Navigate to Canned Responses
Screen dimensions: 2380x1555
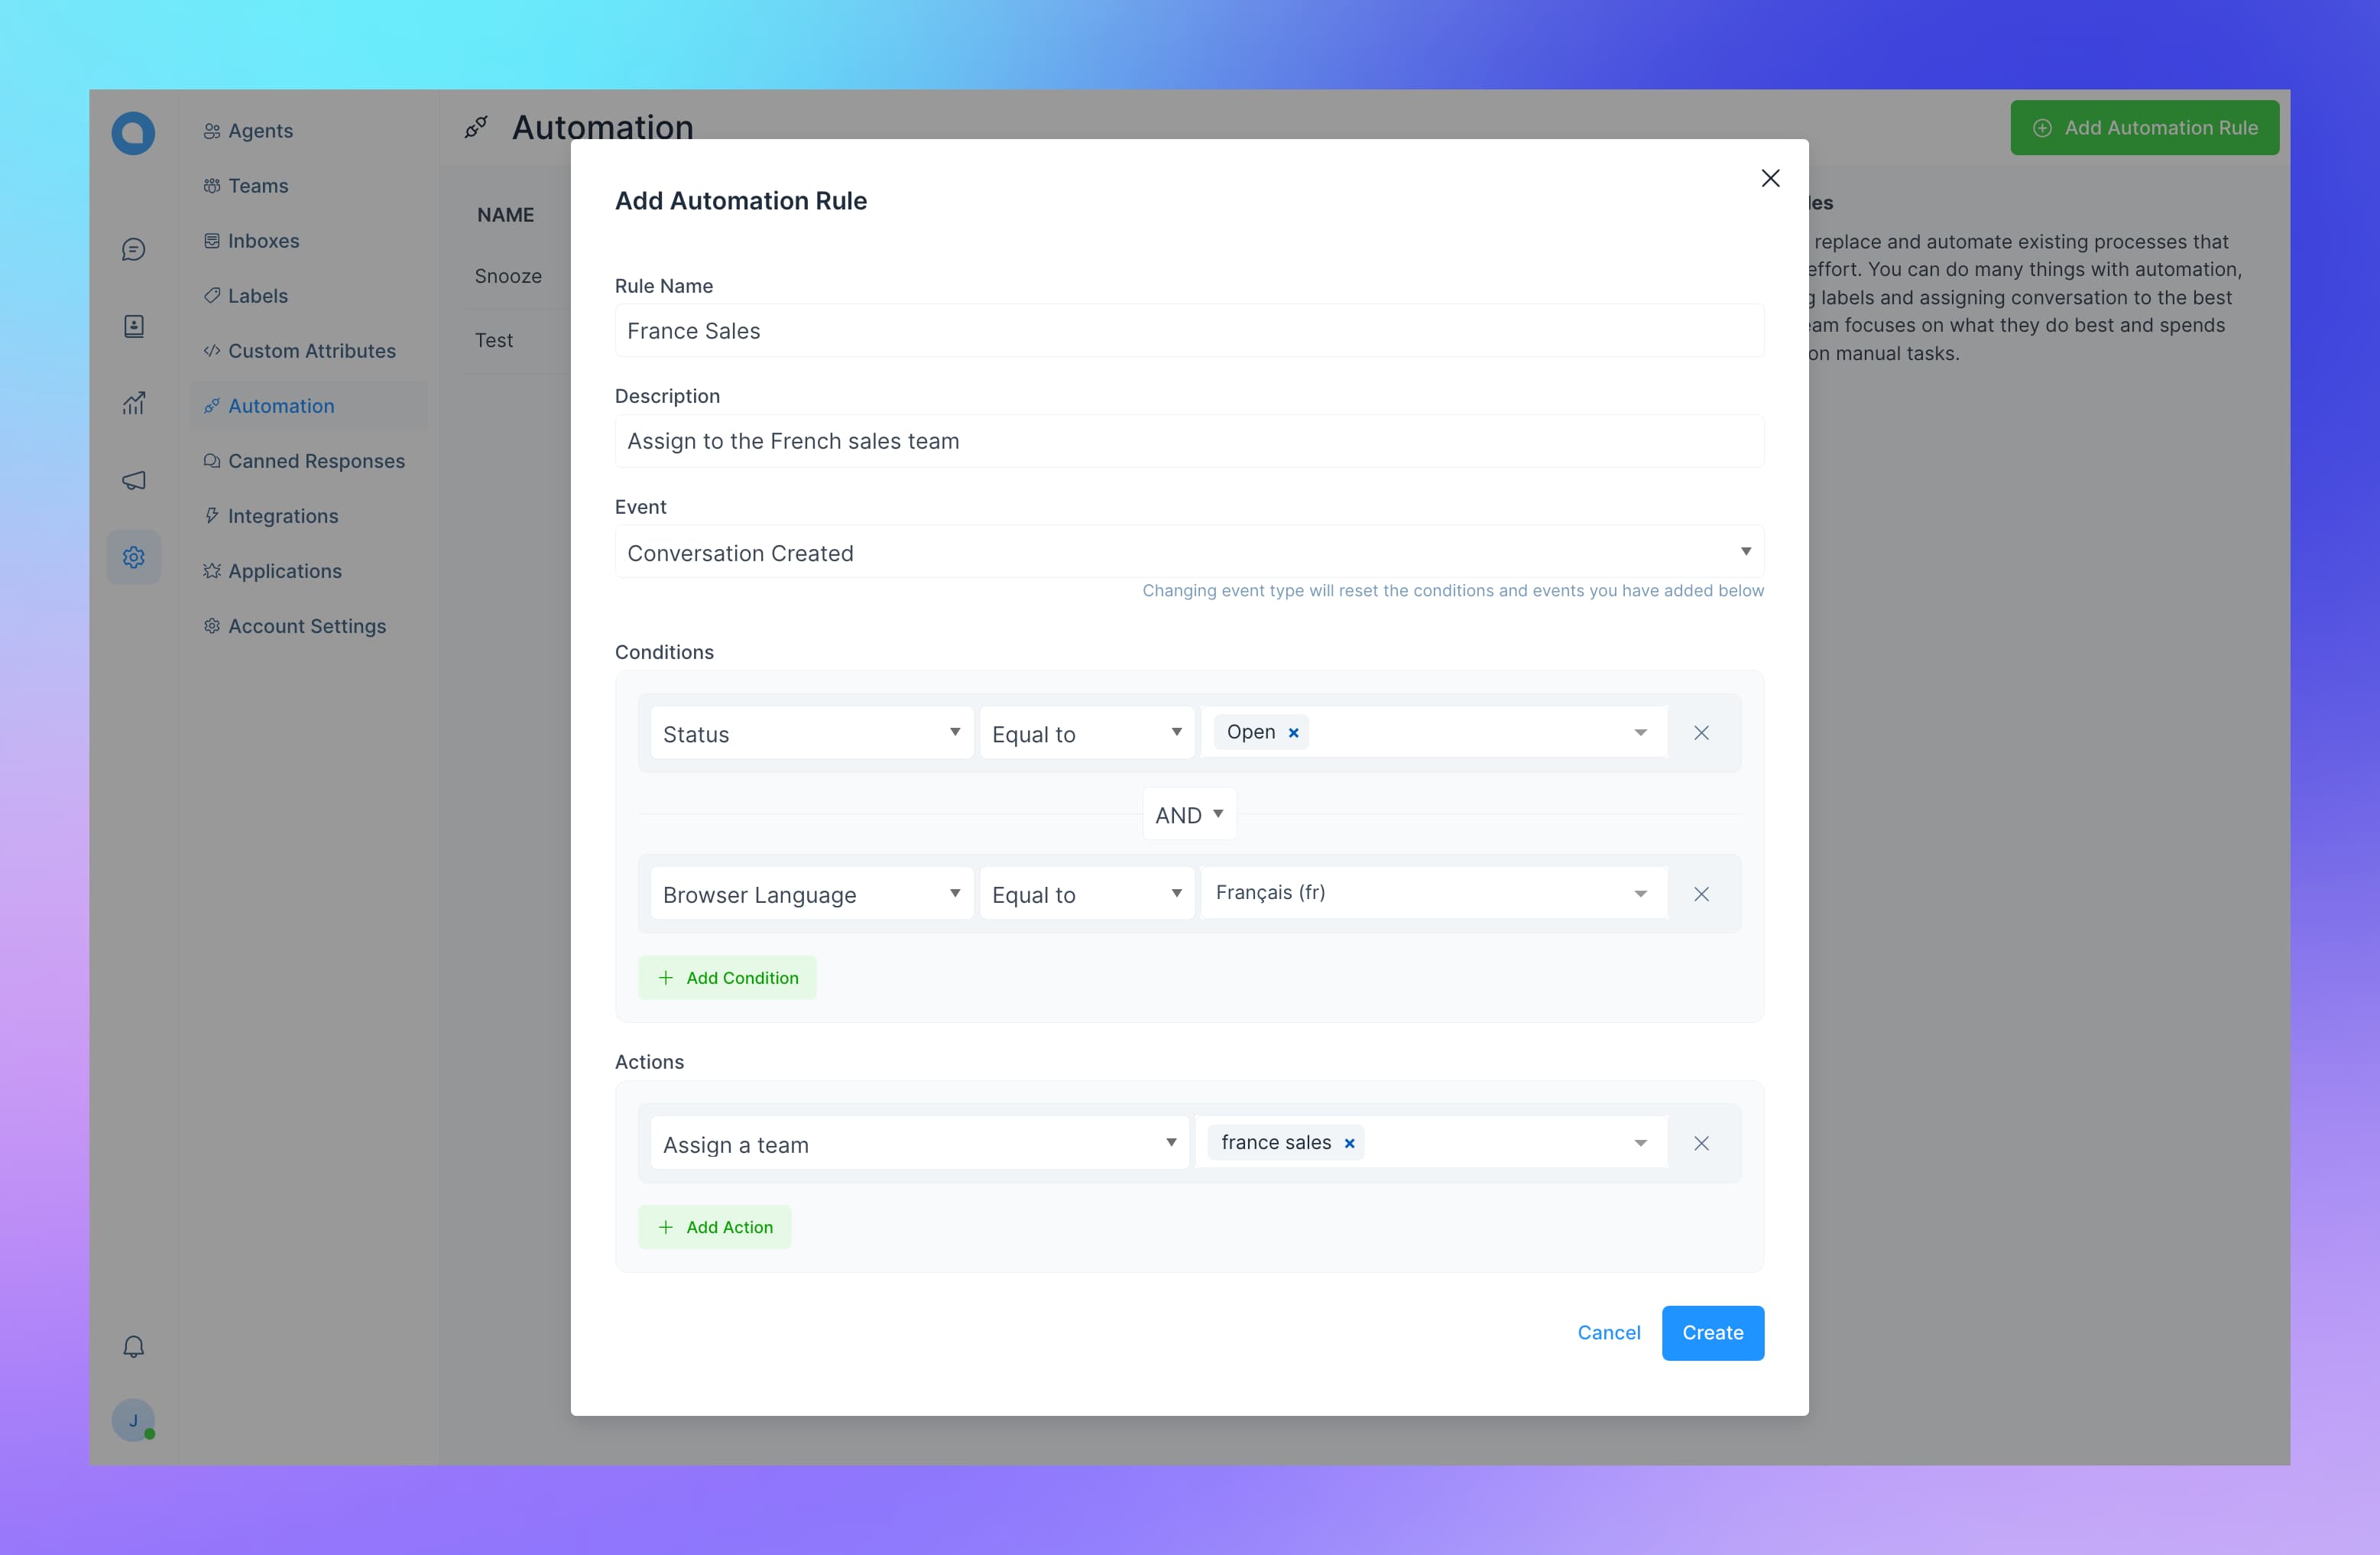pyautogui.click(x=316, y=460)
